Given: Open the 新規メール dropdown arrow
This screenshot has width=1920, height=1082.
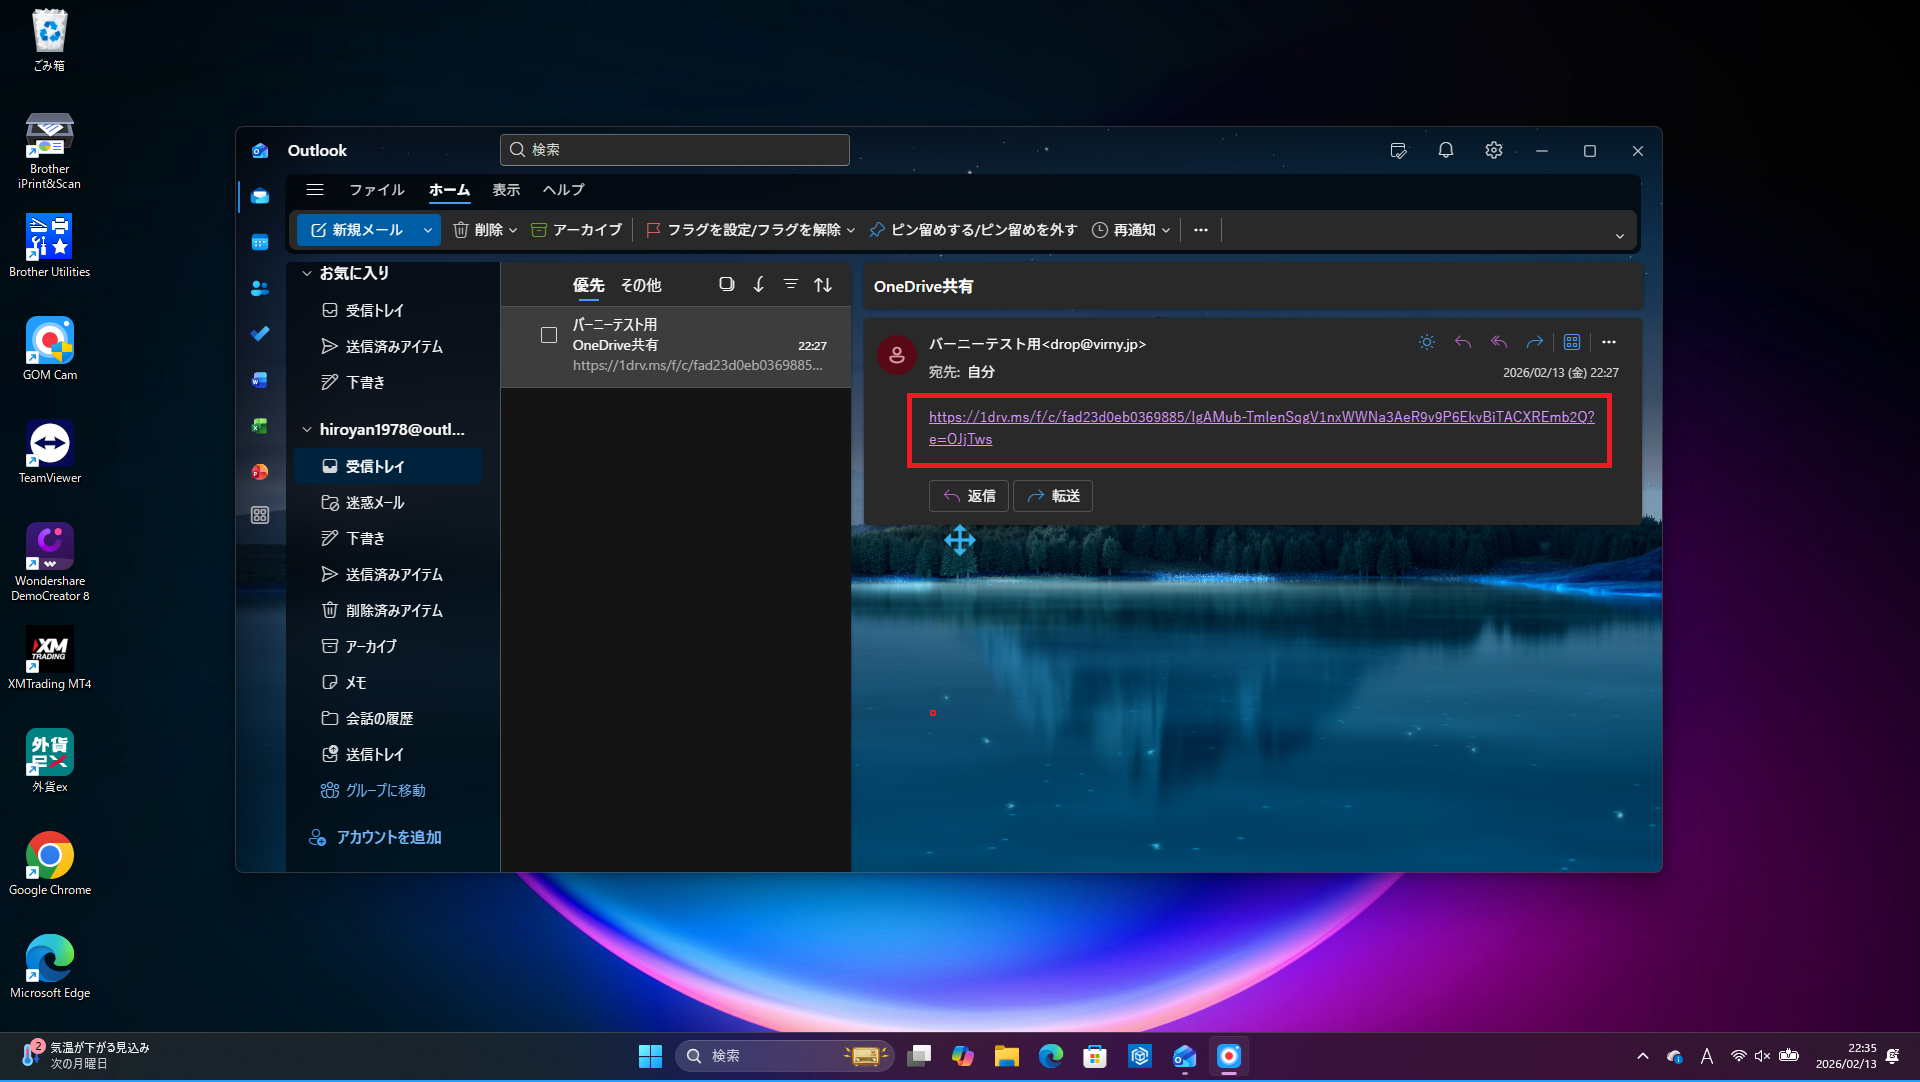Looking at the screenshot, I should point(428,230).
